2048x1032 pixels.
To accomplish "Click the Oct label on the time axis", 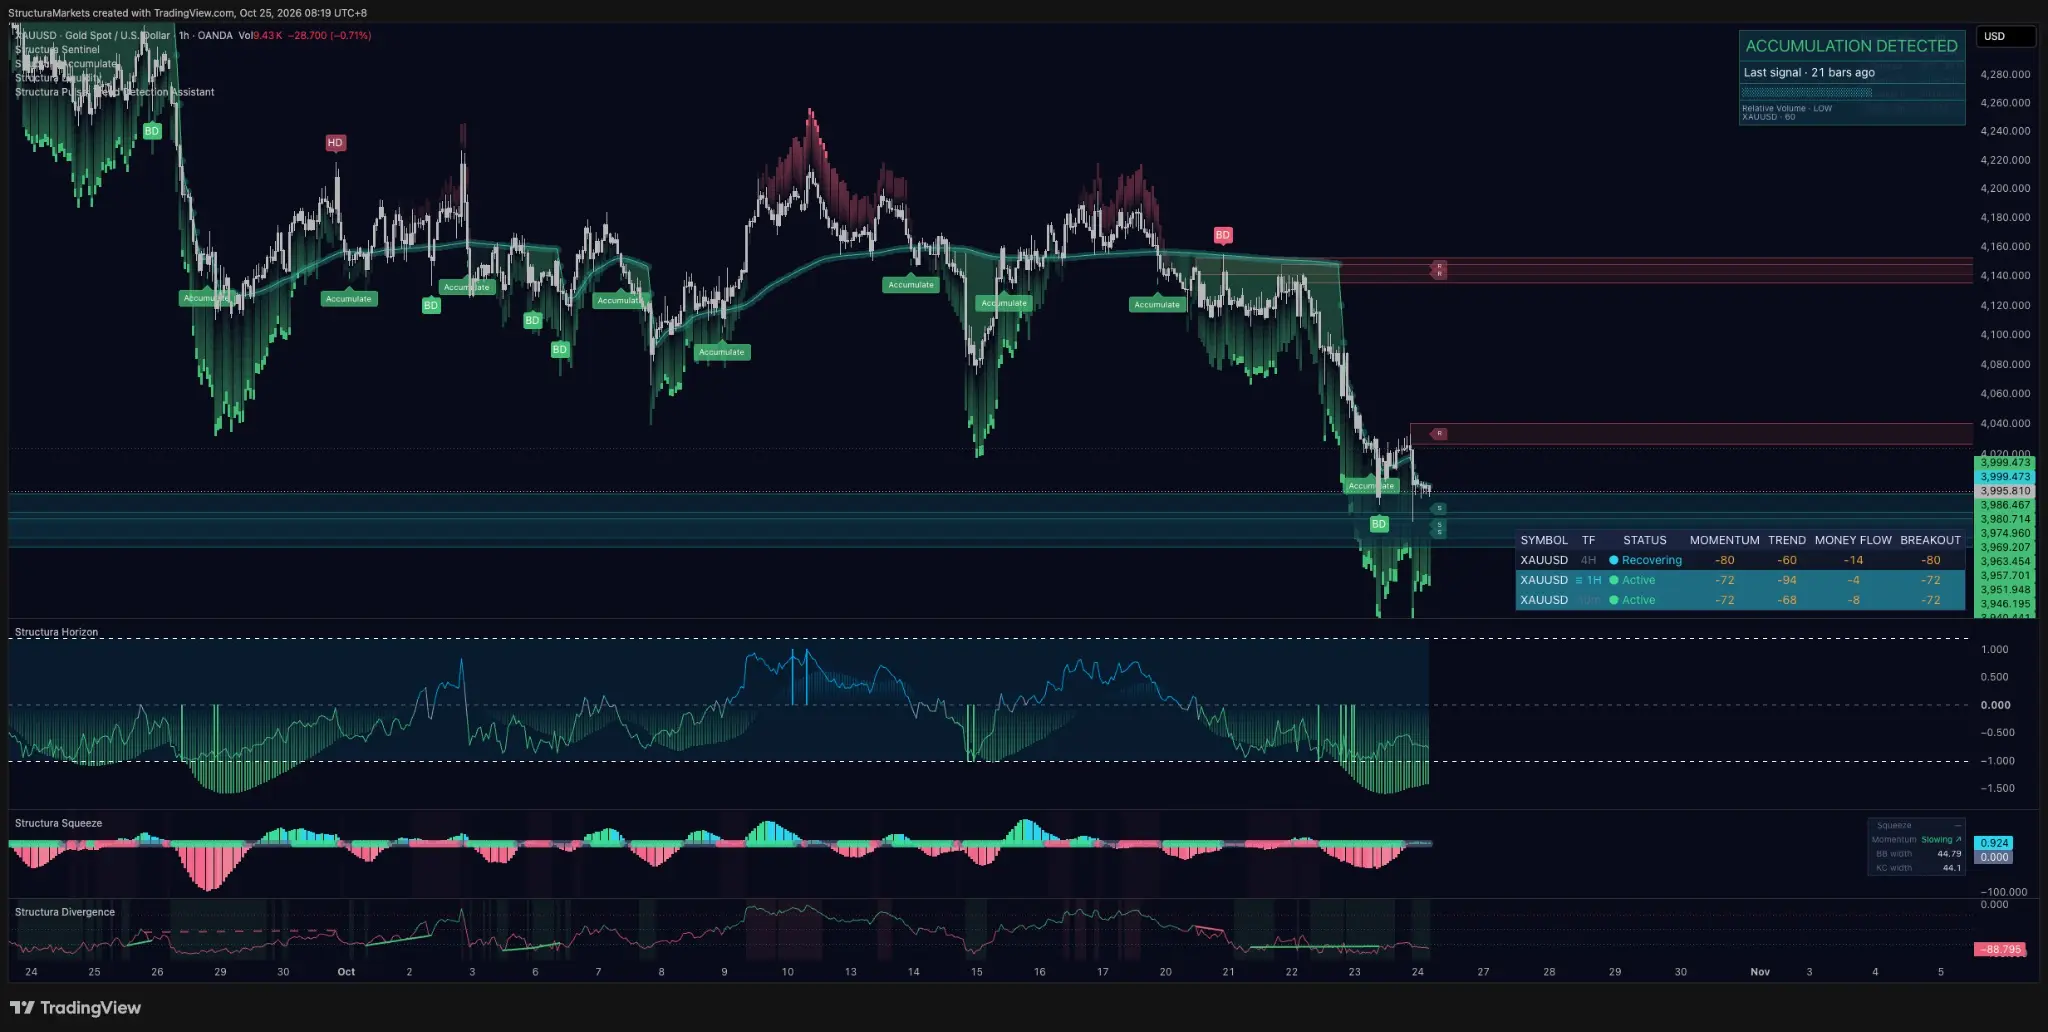I will (x=346, y=972).
